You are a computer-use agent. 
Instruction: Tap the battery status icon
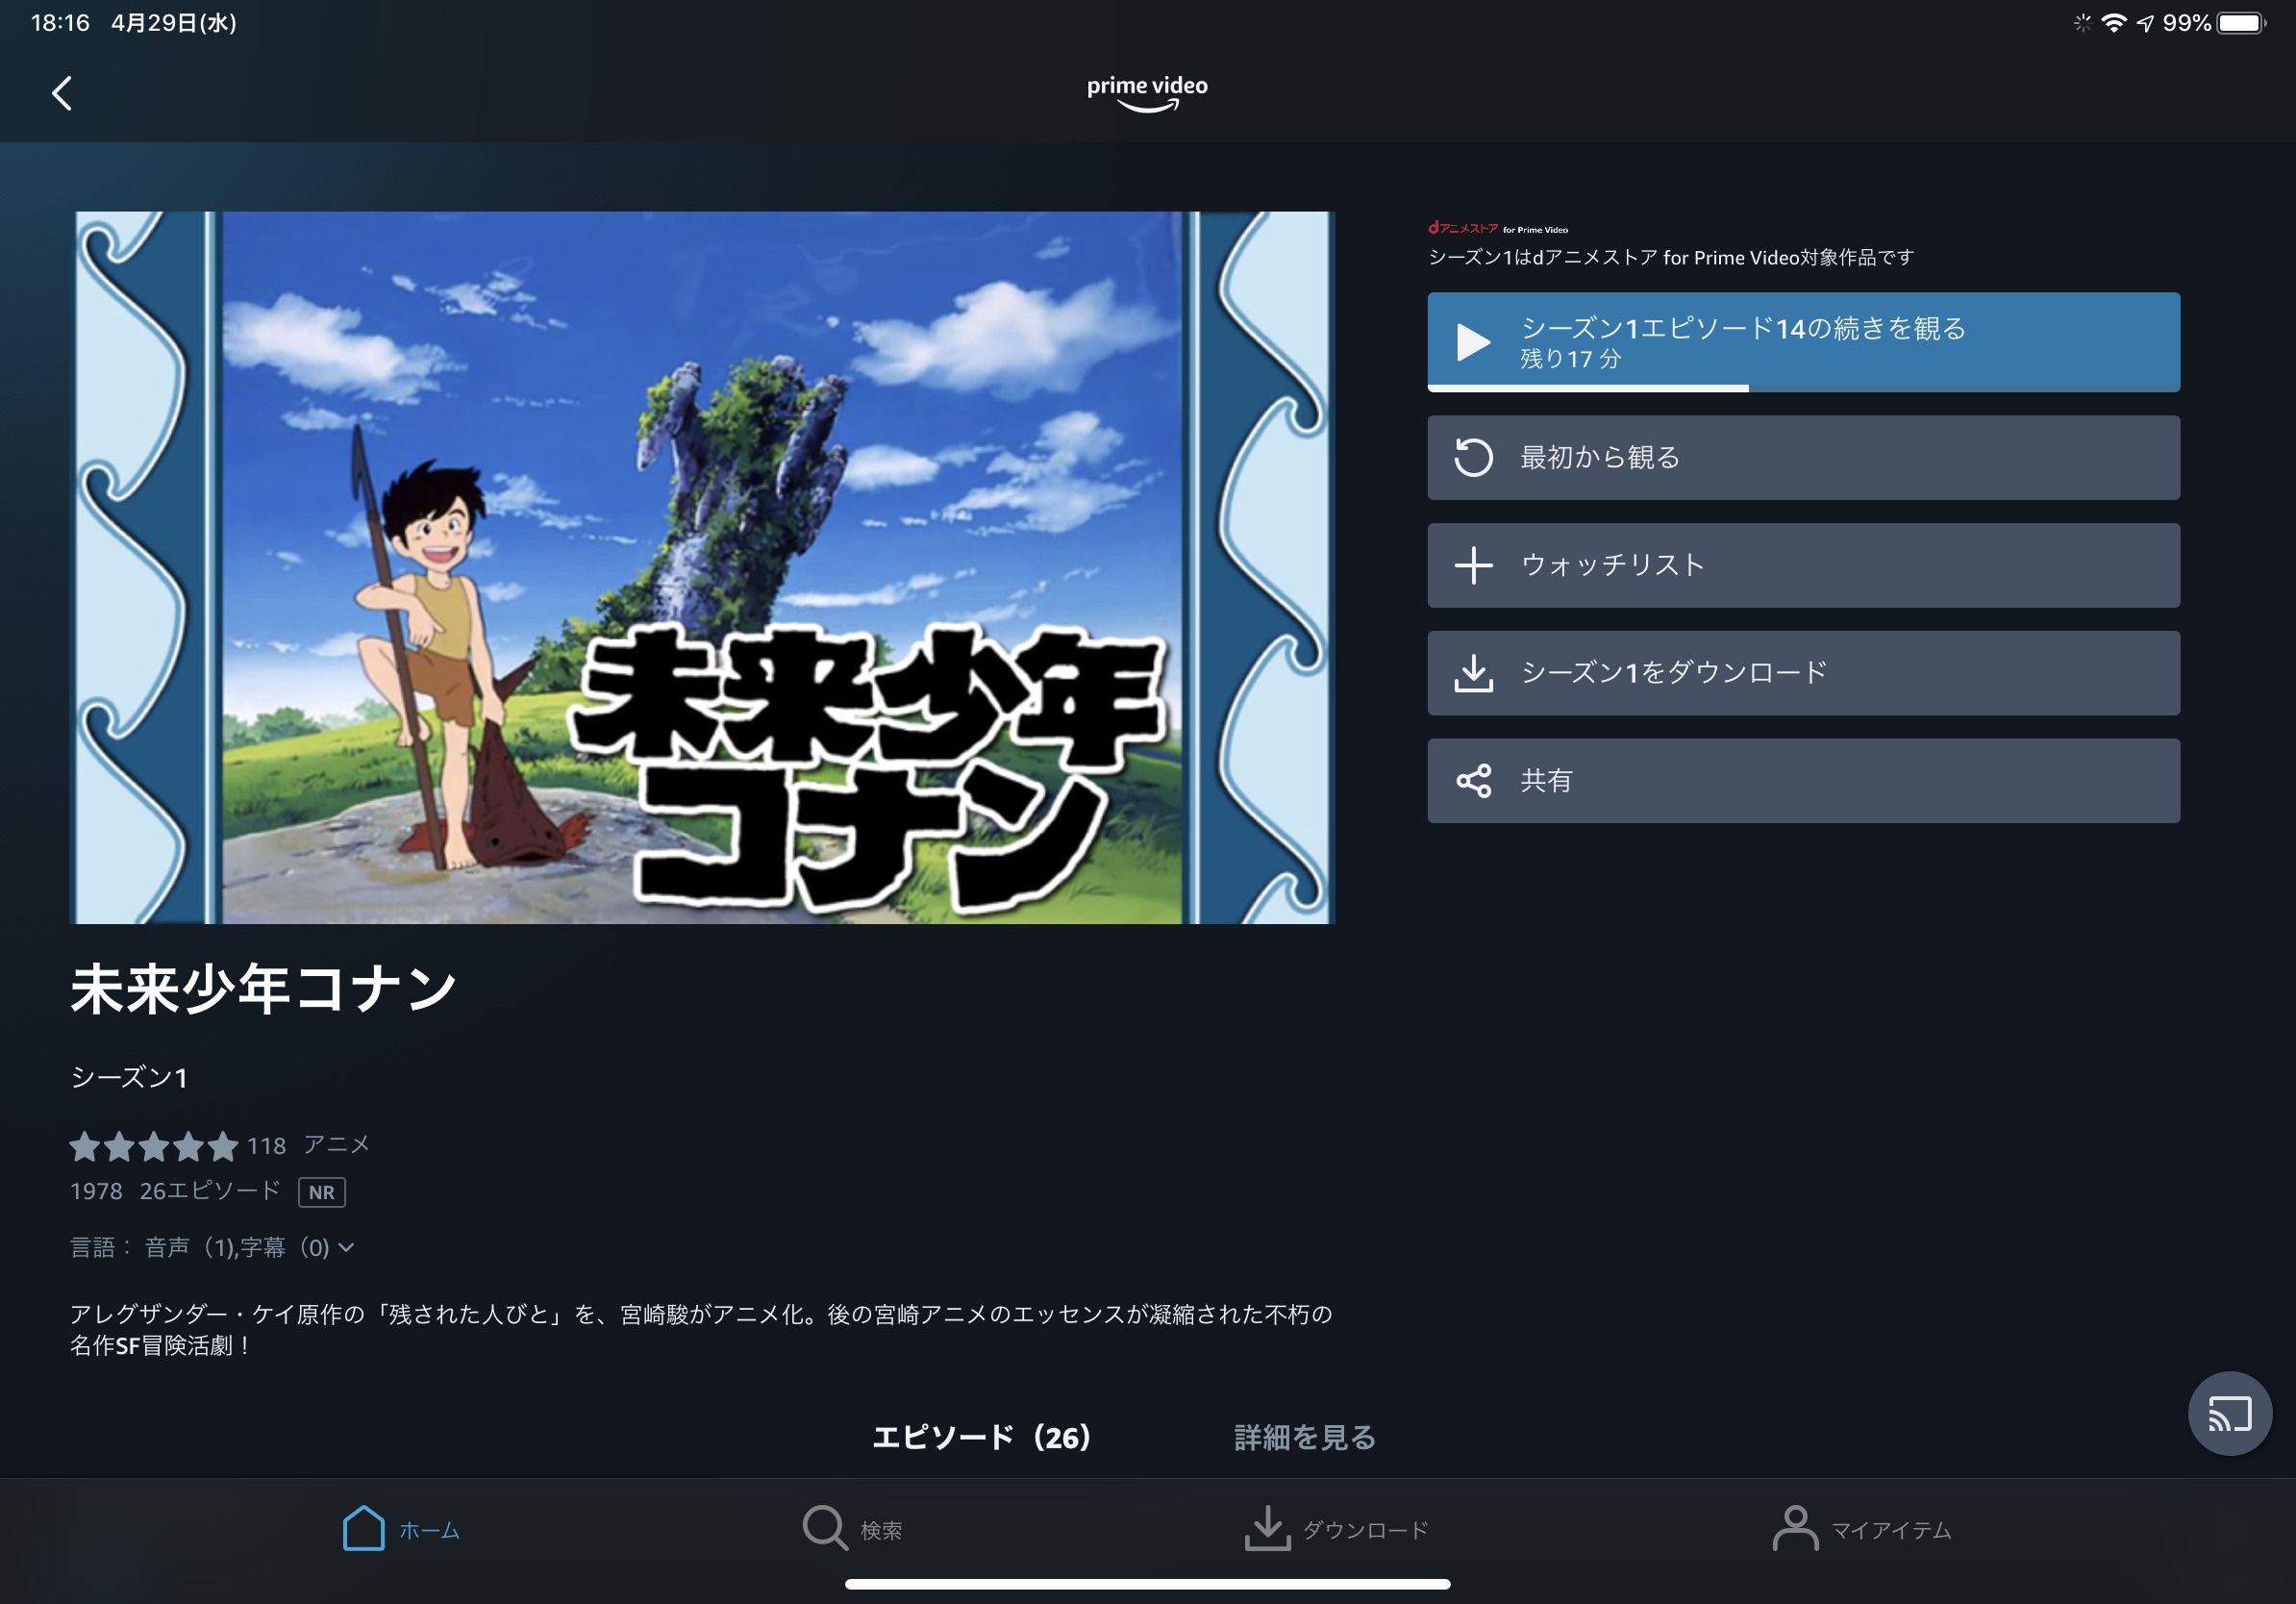pos(2242,22)
